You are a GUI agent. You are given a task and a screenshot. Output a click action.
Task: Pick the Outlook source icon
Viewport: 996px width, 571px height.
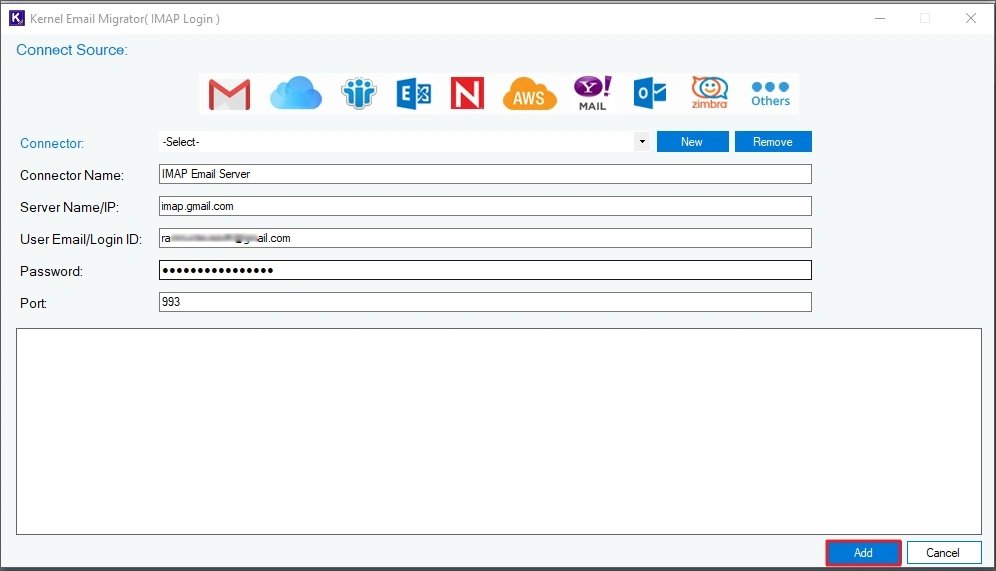650,94
